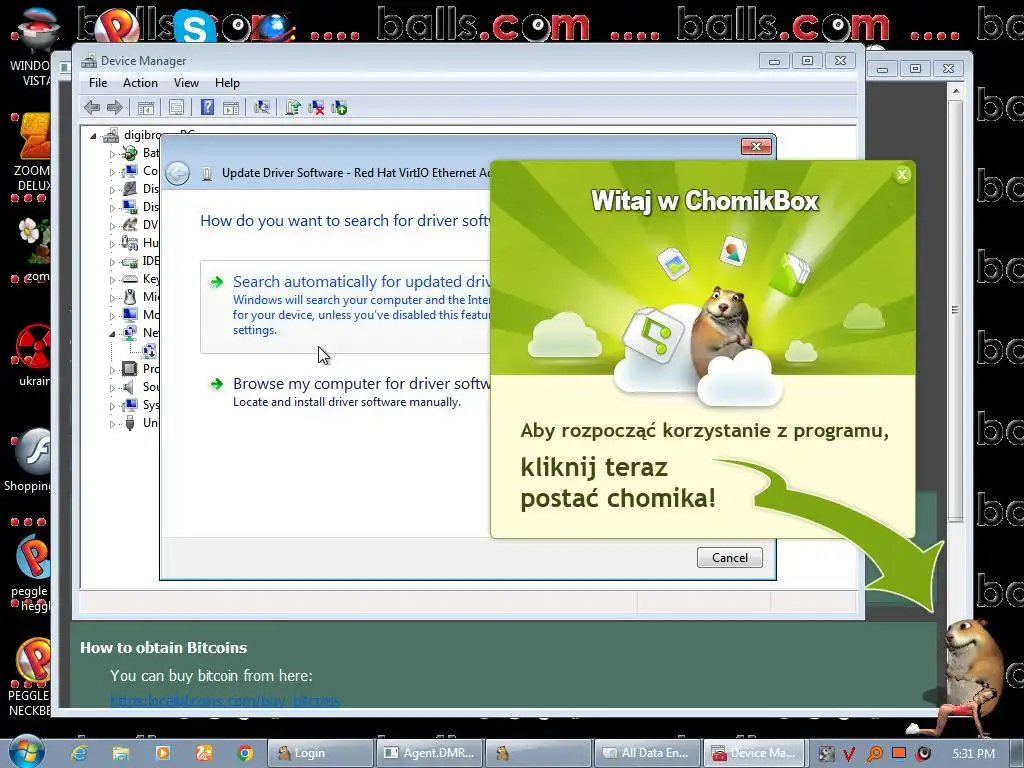Click the 5:31 PM system clock
The image size is (1024, 768).
[x=974, y=754]
